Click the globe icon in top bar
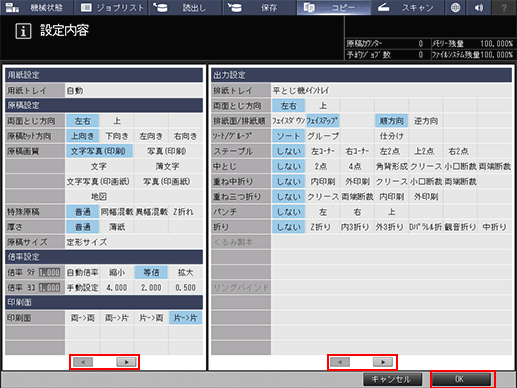517x388 pixels. tap(455, 7)
